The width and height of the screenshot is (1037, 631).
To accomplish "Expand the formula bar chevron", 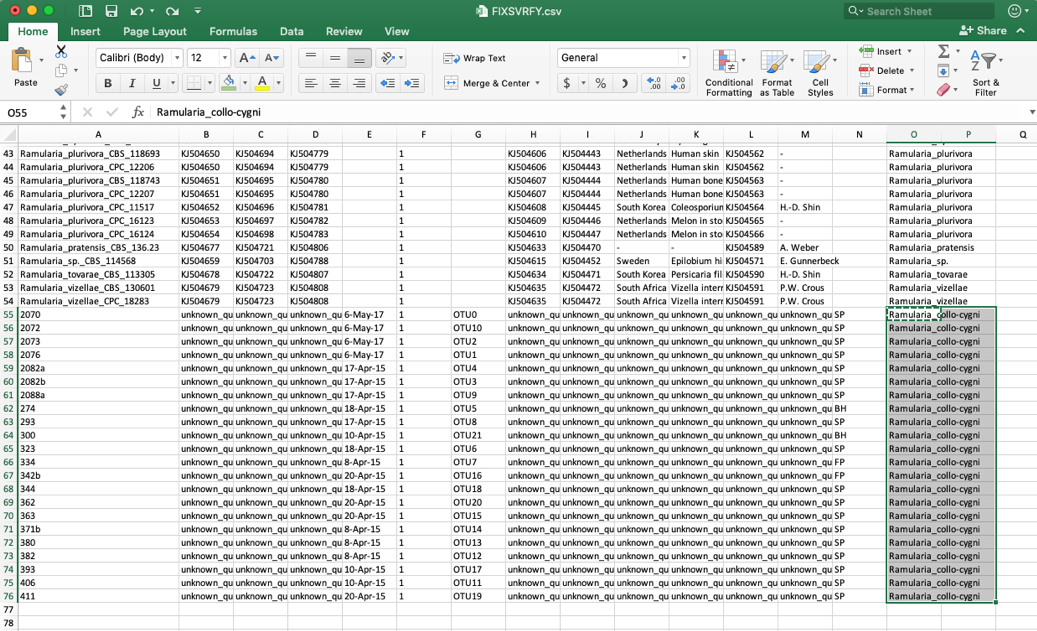I will pos(1032,112).
